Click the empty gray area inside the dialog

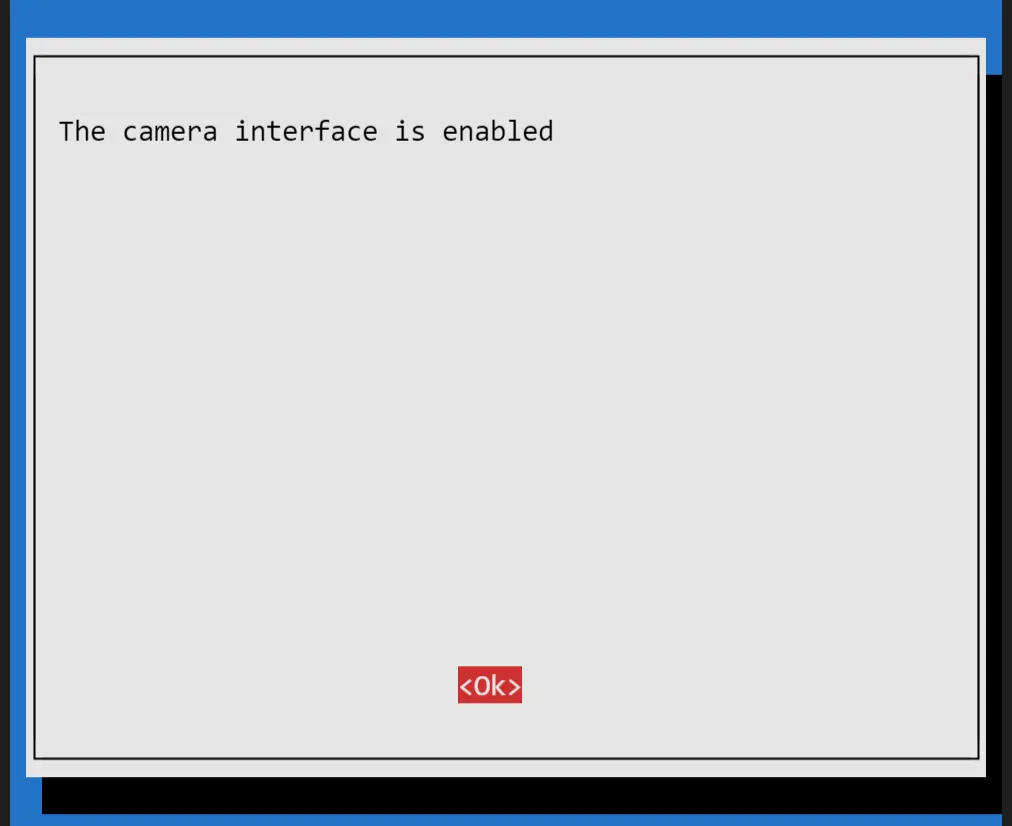pyautogui.click(x=506, y=400)
